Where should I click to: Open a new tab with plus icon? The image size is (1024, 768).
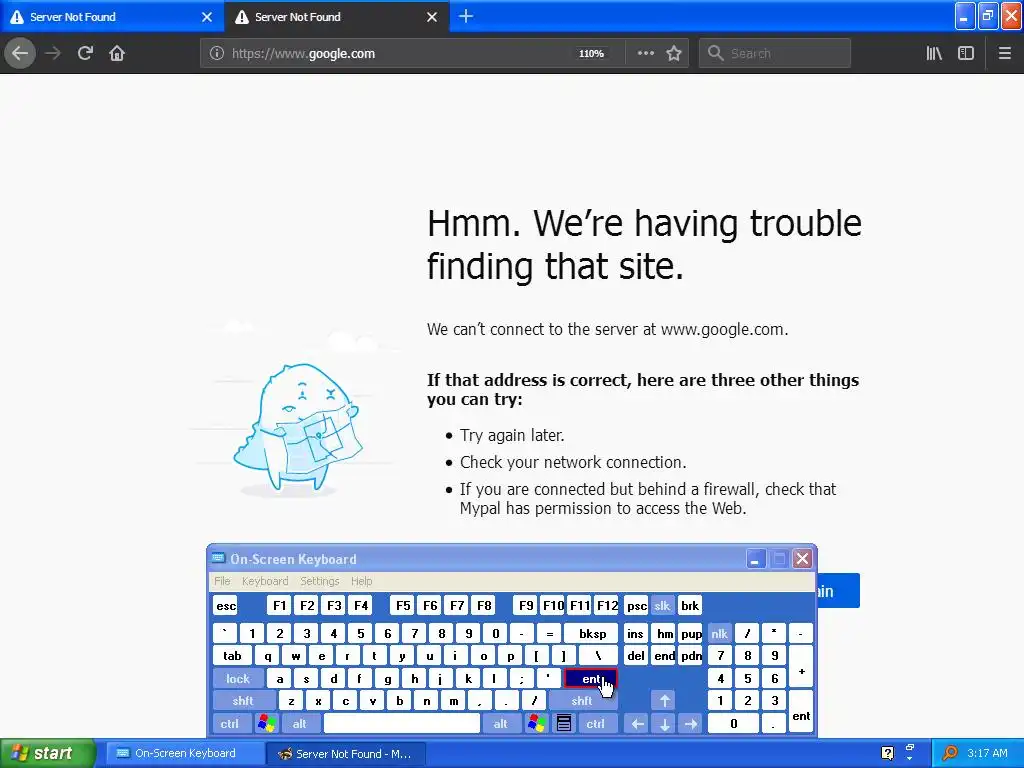click(x=466, y=16)
